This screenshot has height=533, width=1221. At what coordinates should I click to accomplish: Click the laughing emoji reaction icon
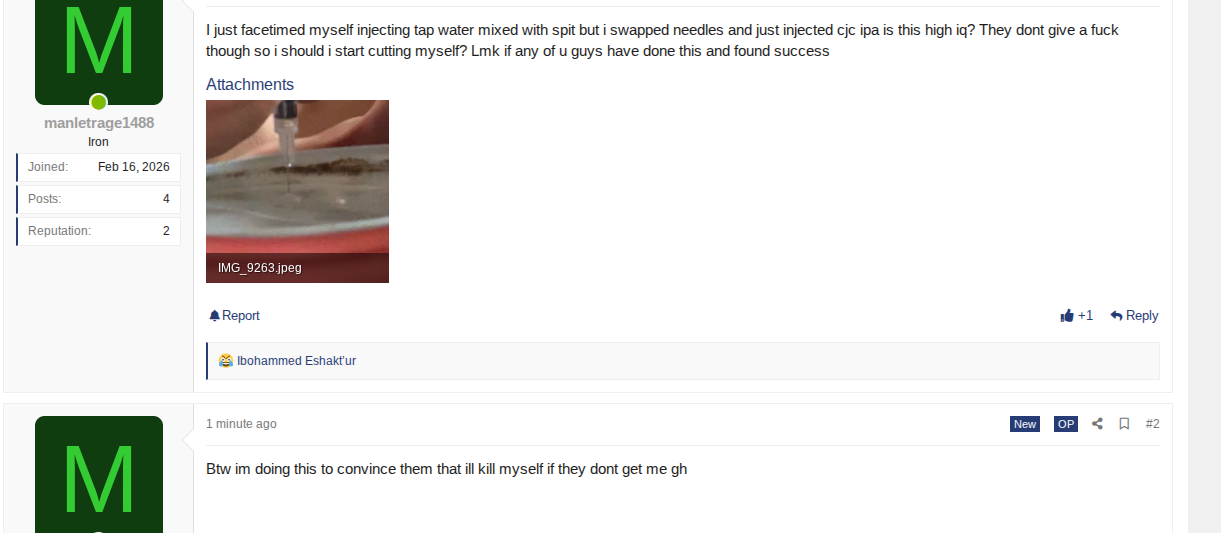[226, 361]
